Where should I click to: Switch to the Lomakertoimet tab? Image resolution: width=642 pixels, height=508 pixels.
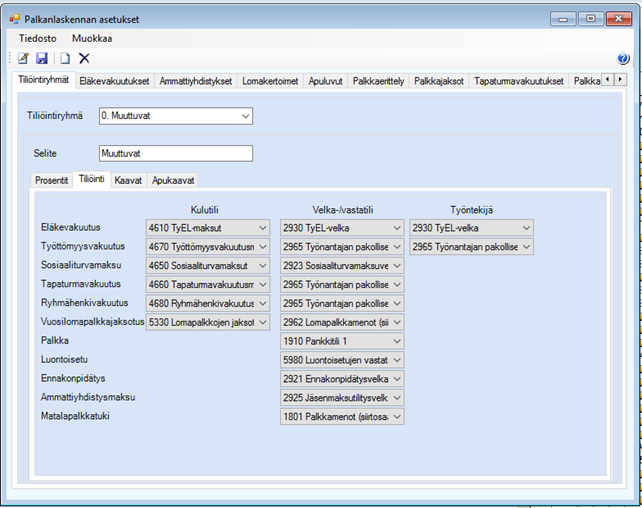pyautogui.click(x=270, y=82)
